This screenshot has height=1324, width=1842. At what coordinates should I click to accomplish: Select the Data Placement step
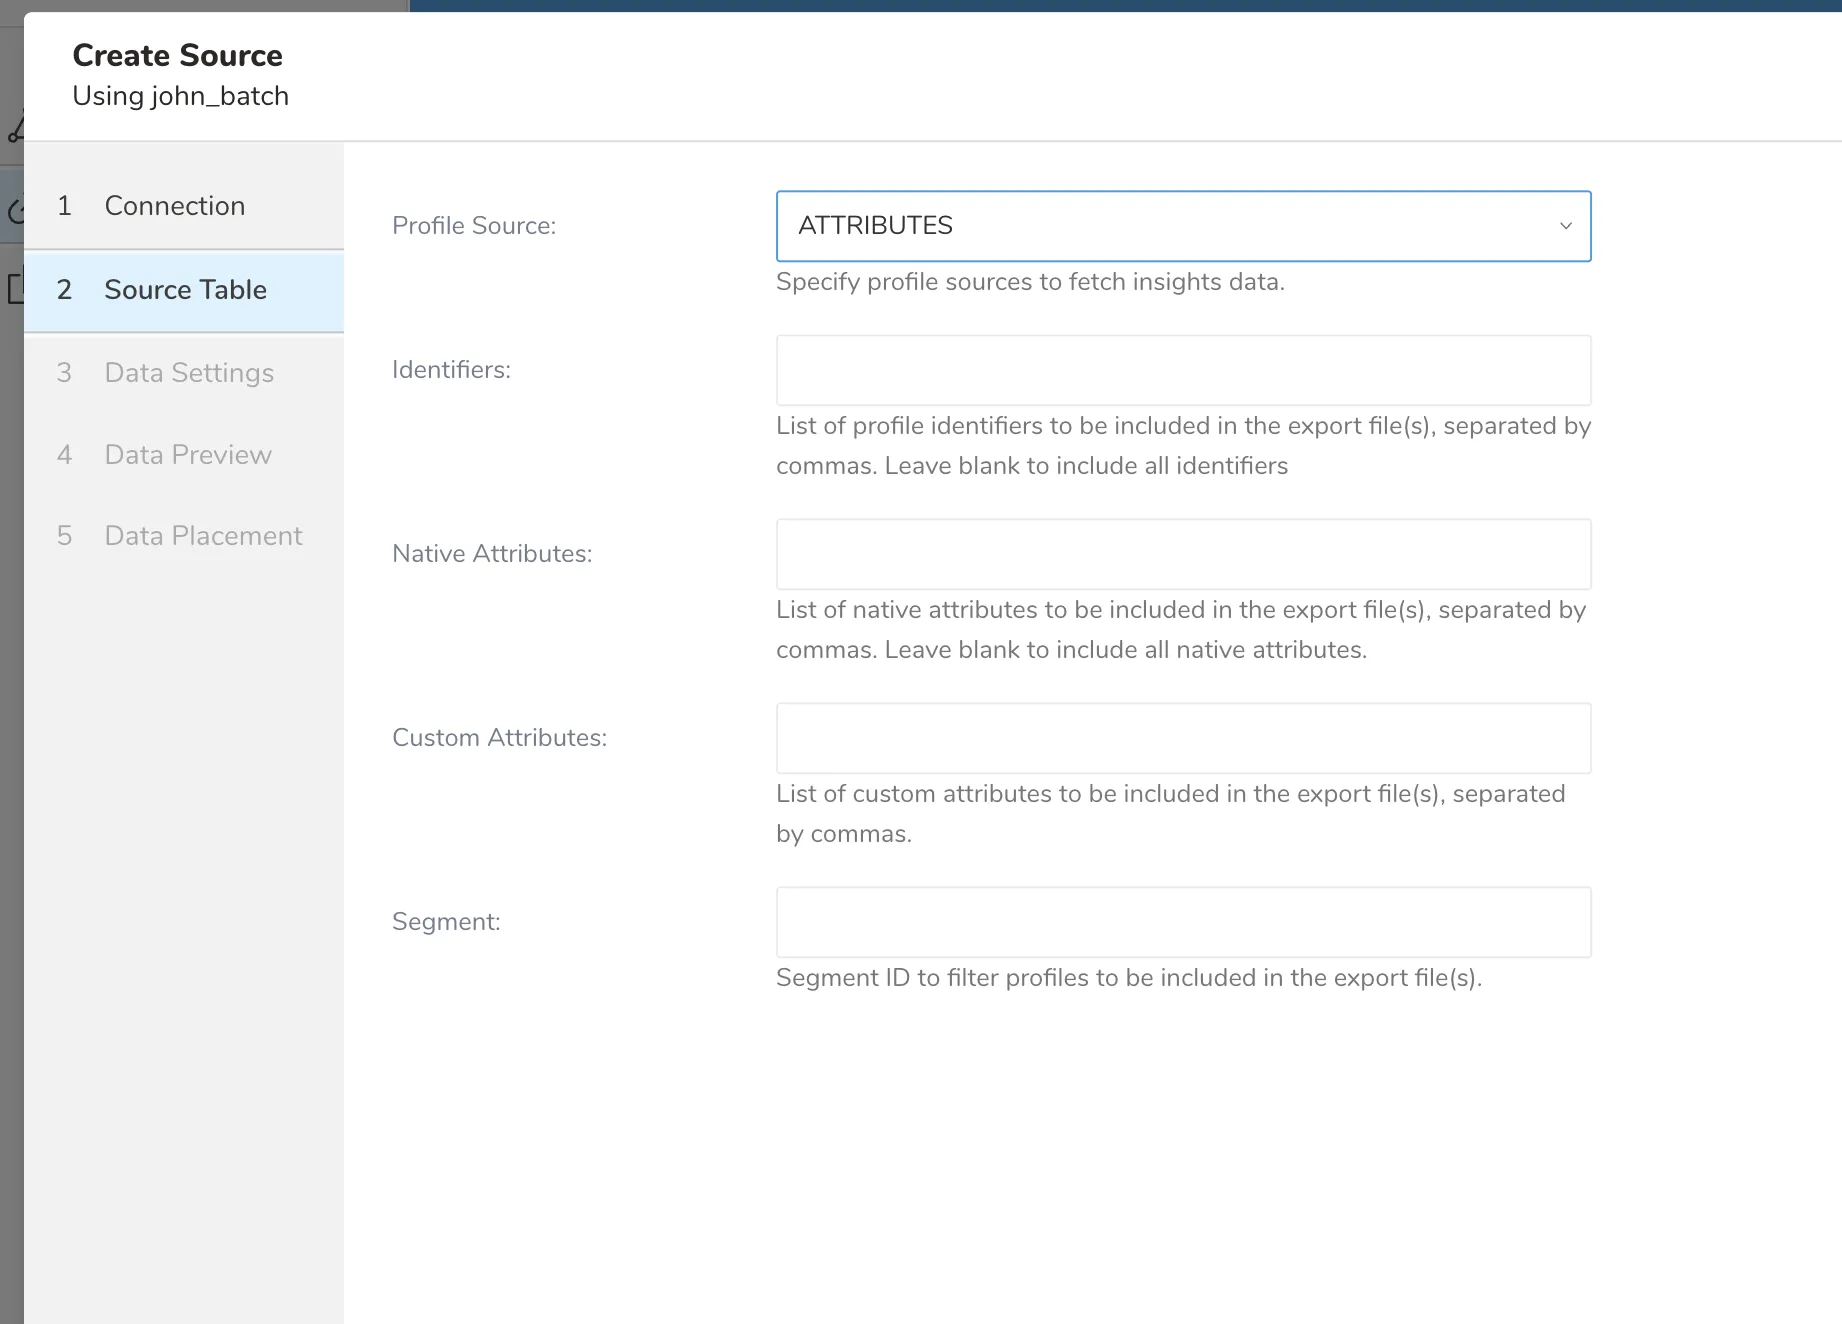[184, 536]
